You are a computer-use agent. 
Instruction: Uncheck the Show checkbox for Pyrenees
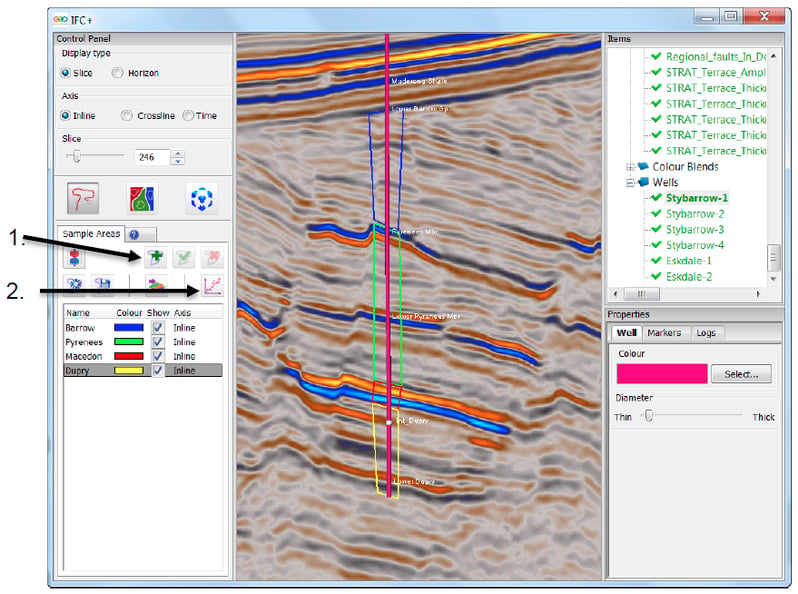158,342
